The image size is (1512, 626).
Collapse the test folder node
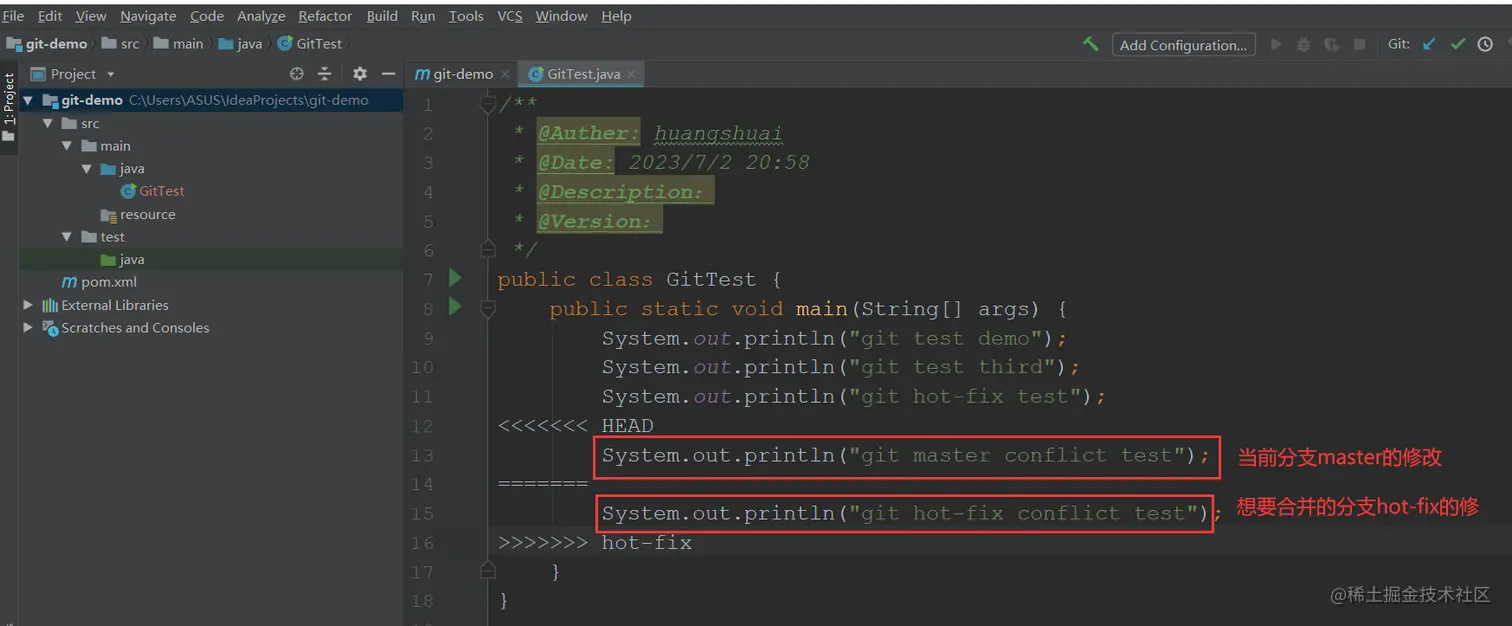67,237
